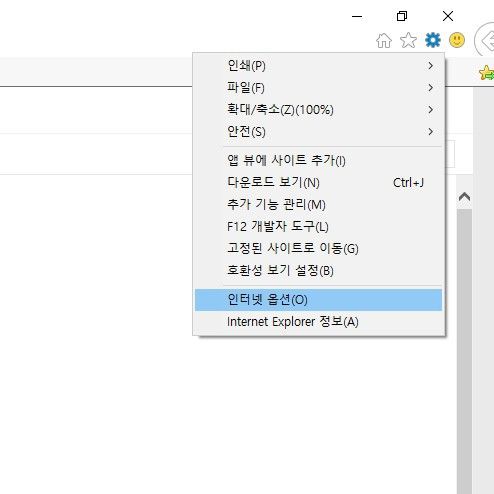Minimize the browser window
This screenshot has height=494, width=494.
357,16
